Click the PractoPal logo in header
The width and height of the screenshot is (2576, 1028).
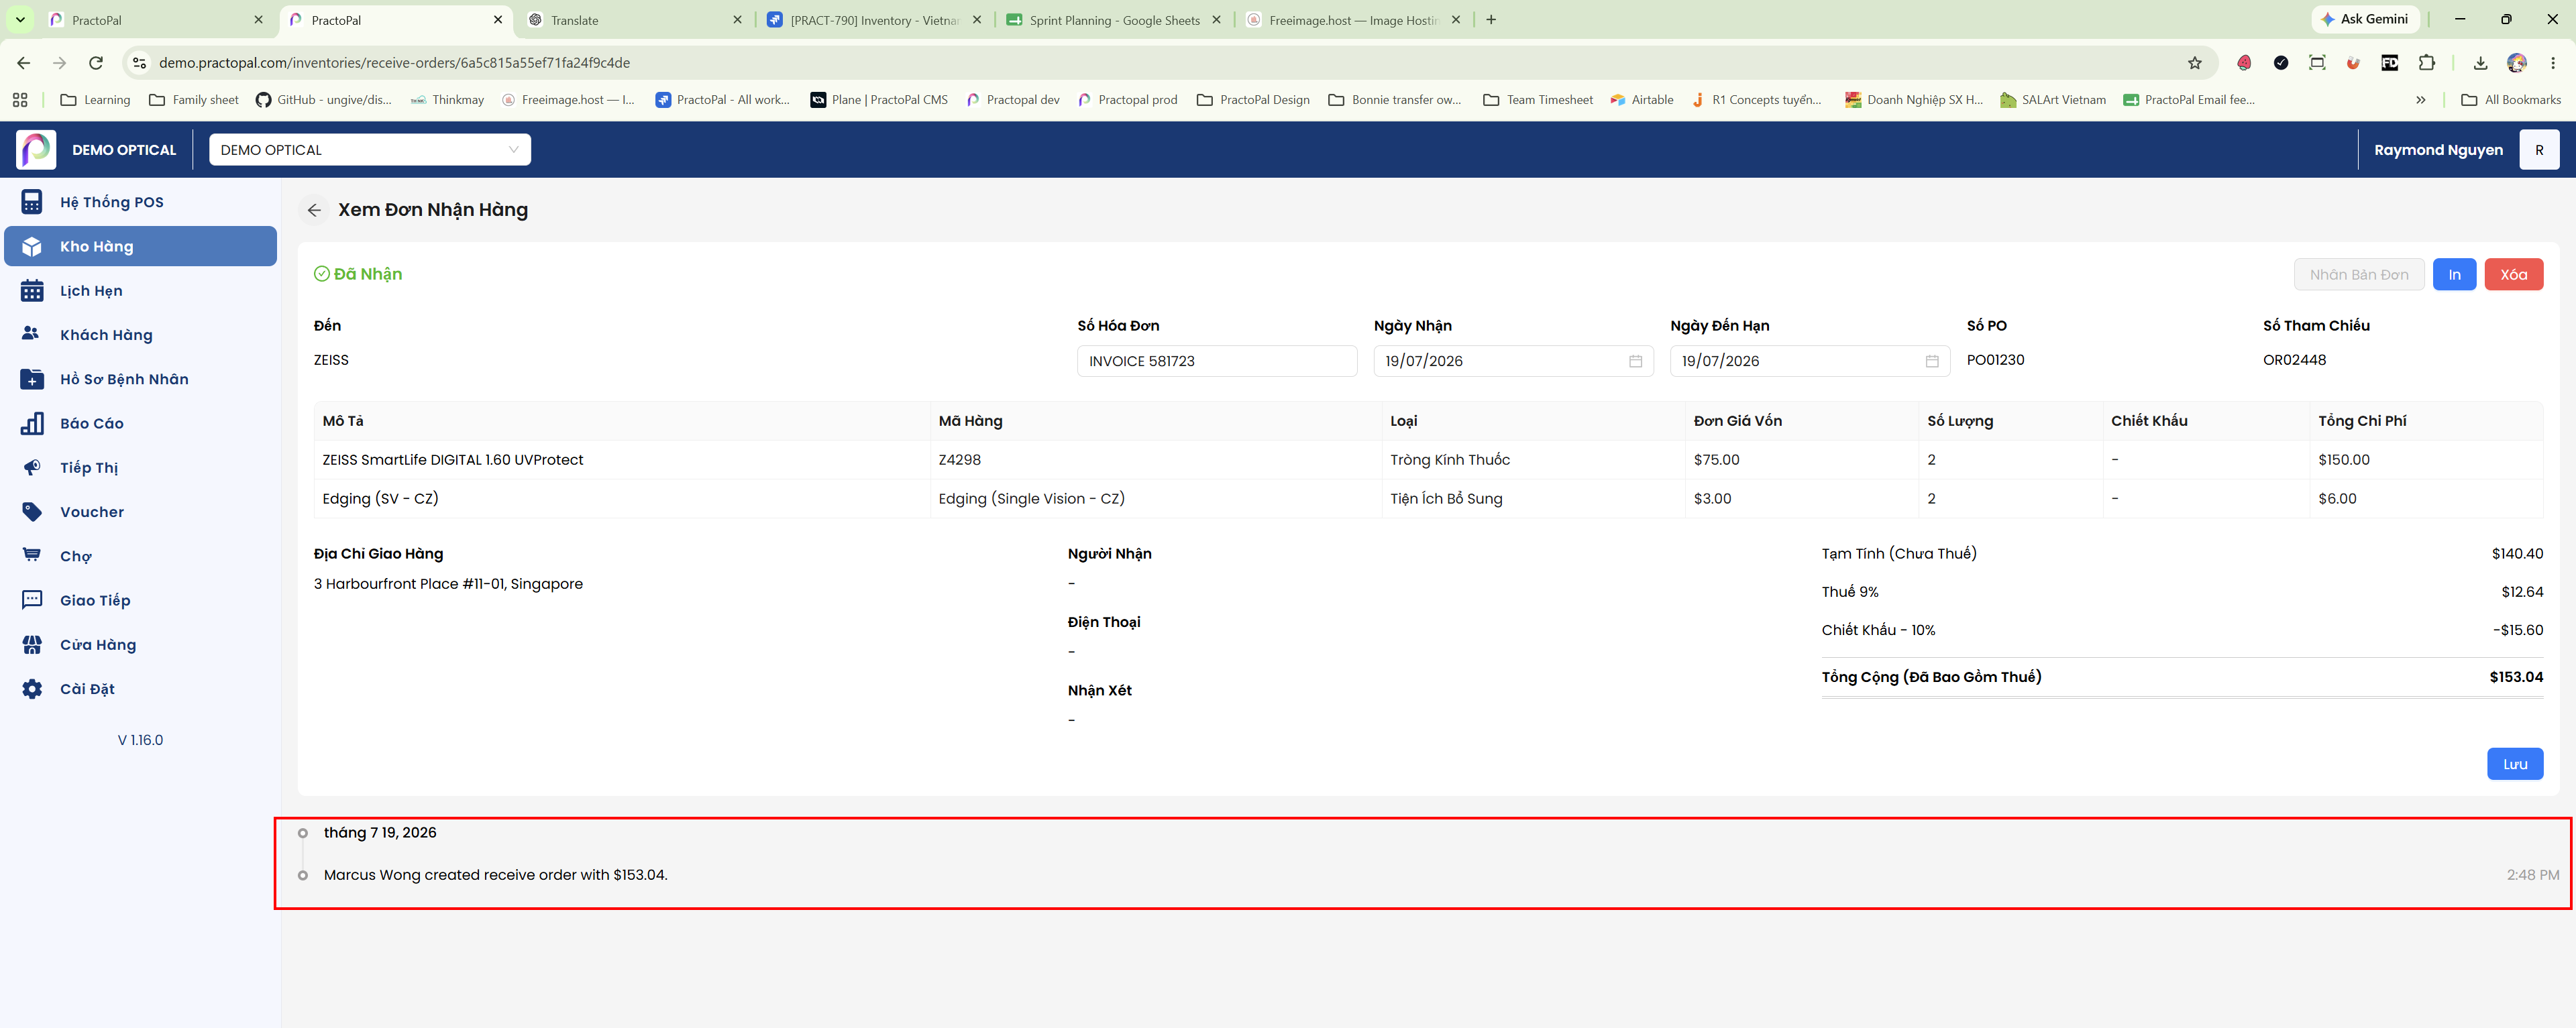point(36,150)
